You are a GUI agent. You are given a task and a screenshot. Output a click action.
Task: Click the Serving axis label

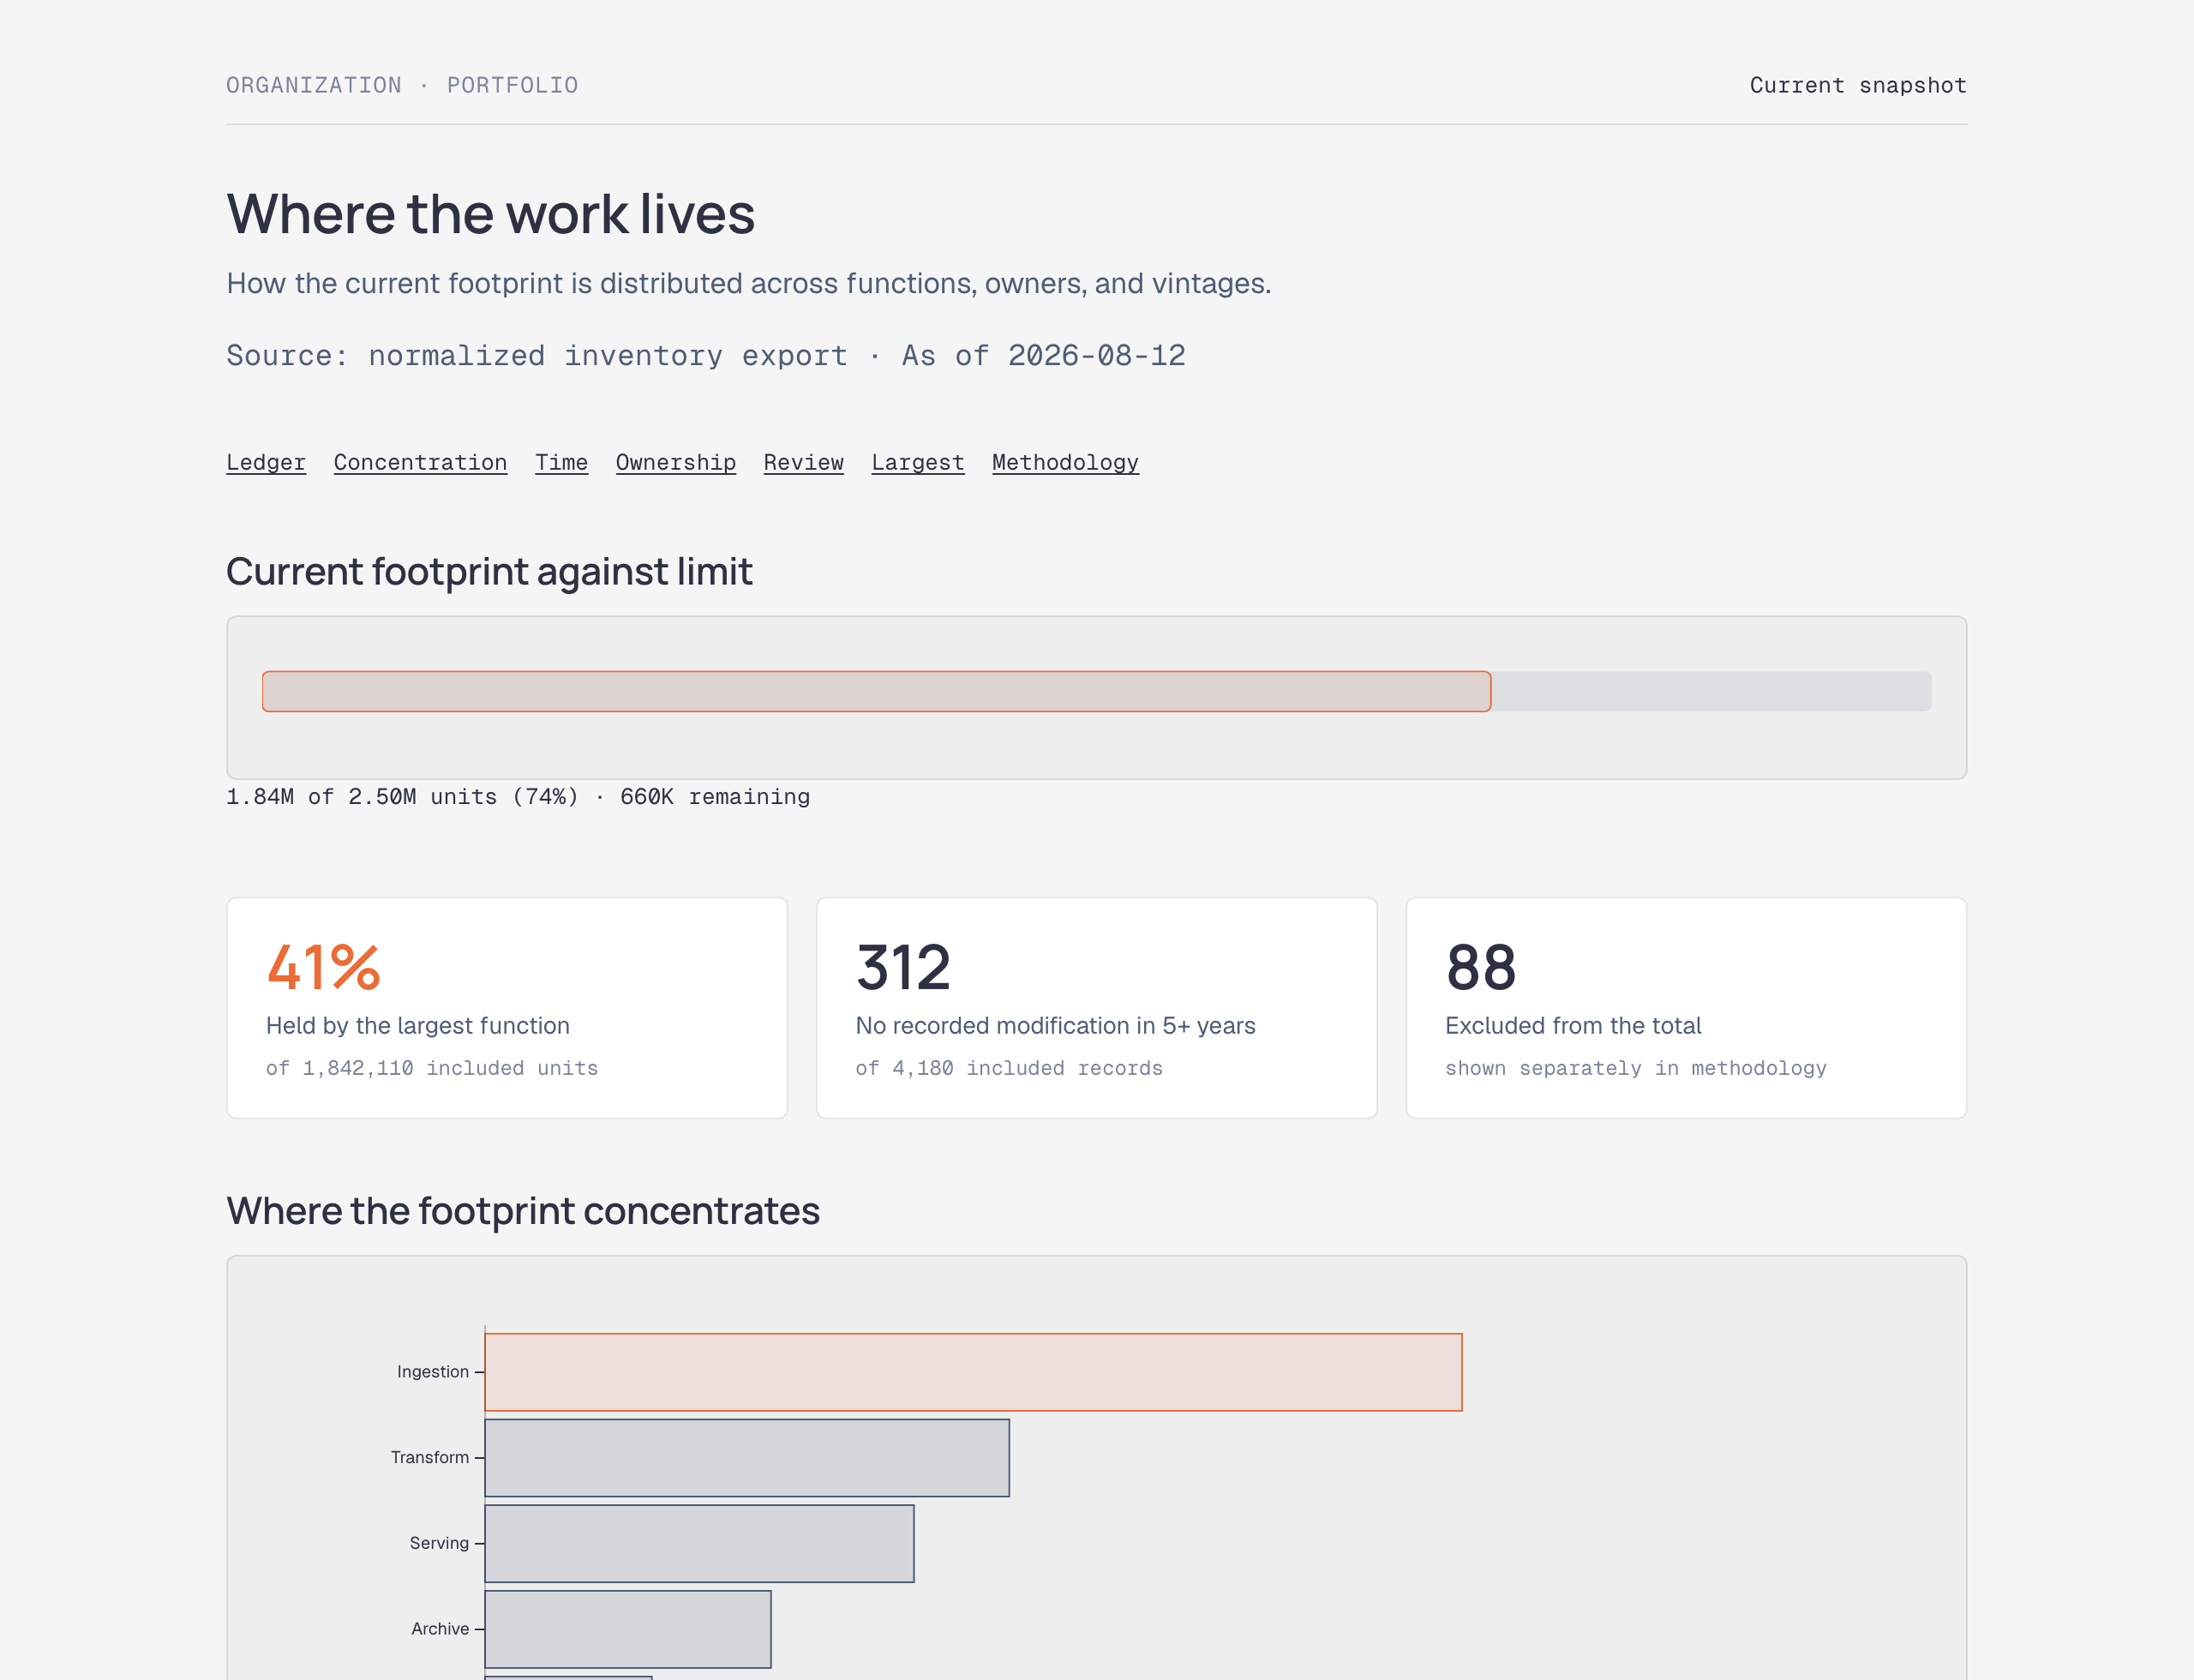pos(439,1543)
